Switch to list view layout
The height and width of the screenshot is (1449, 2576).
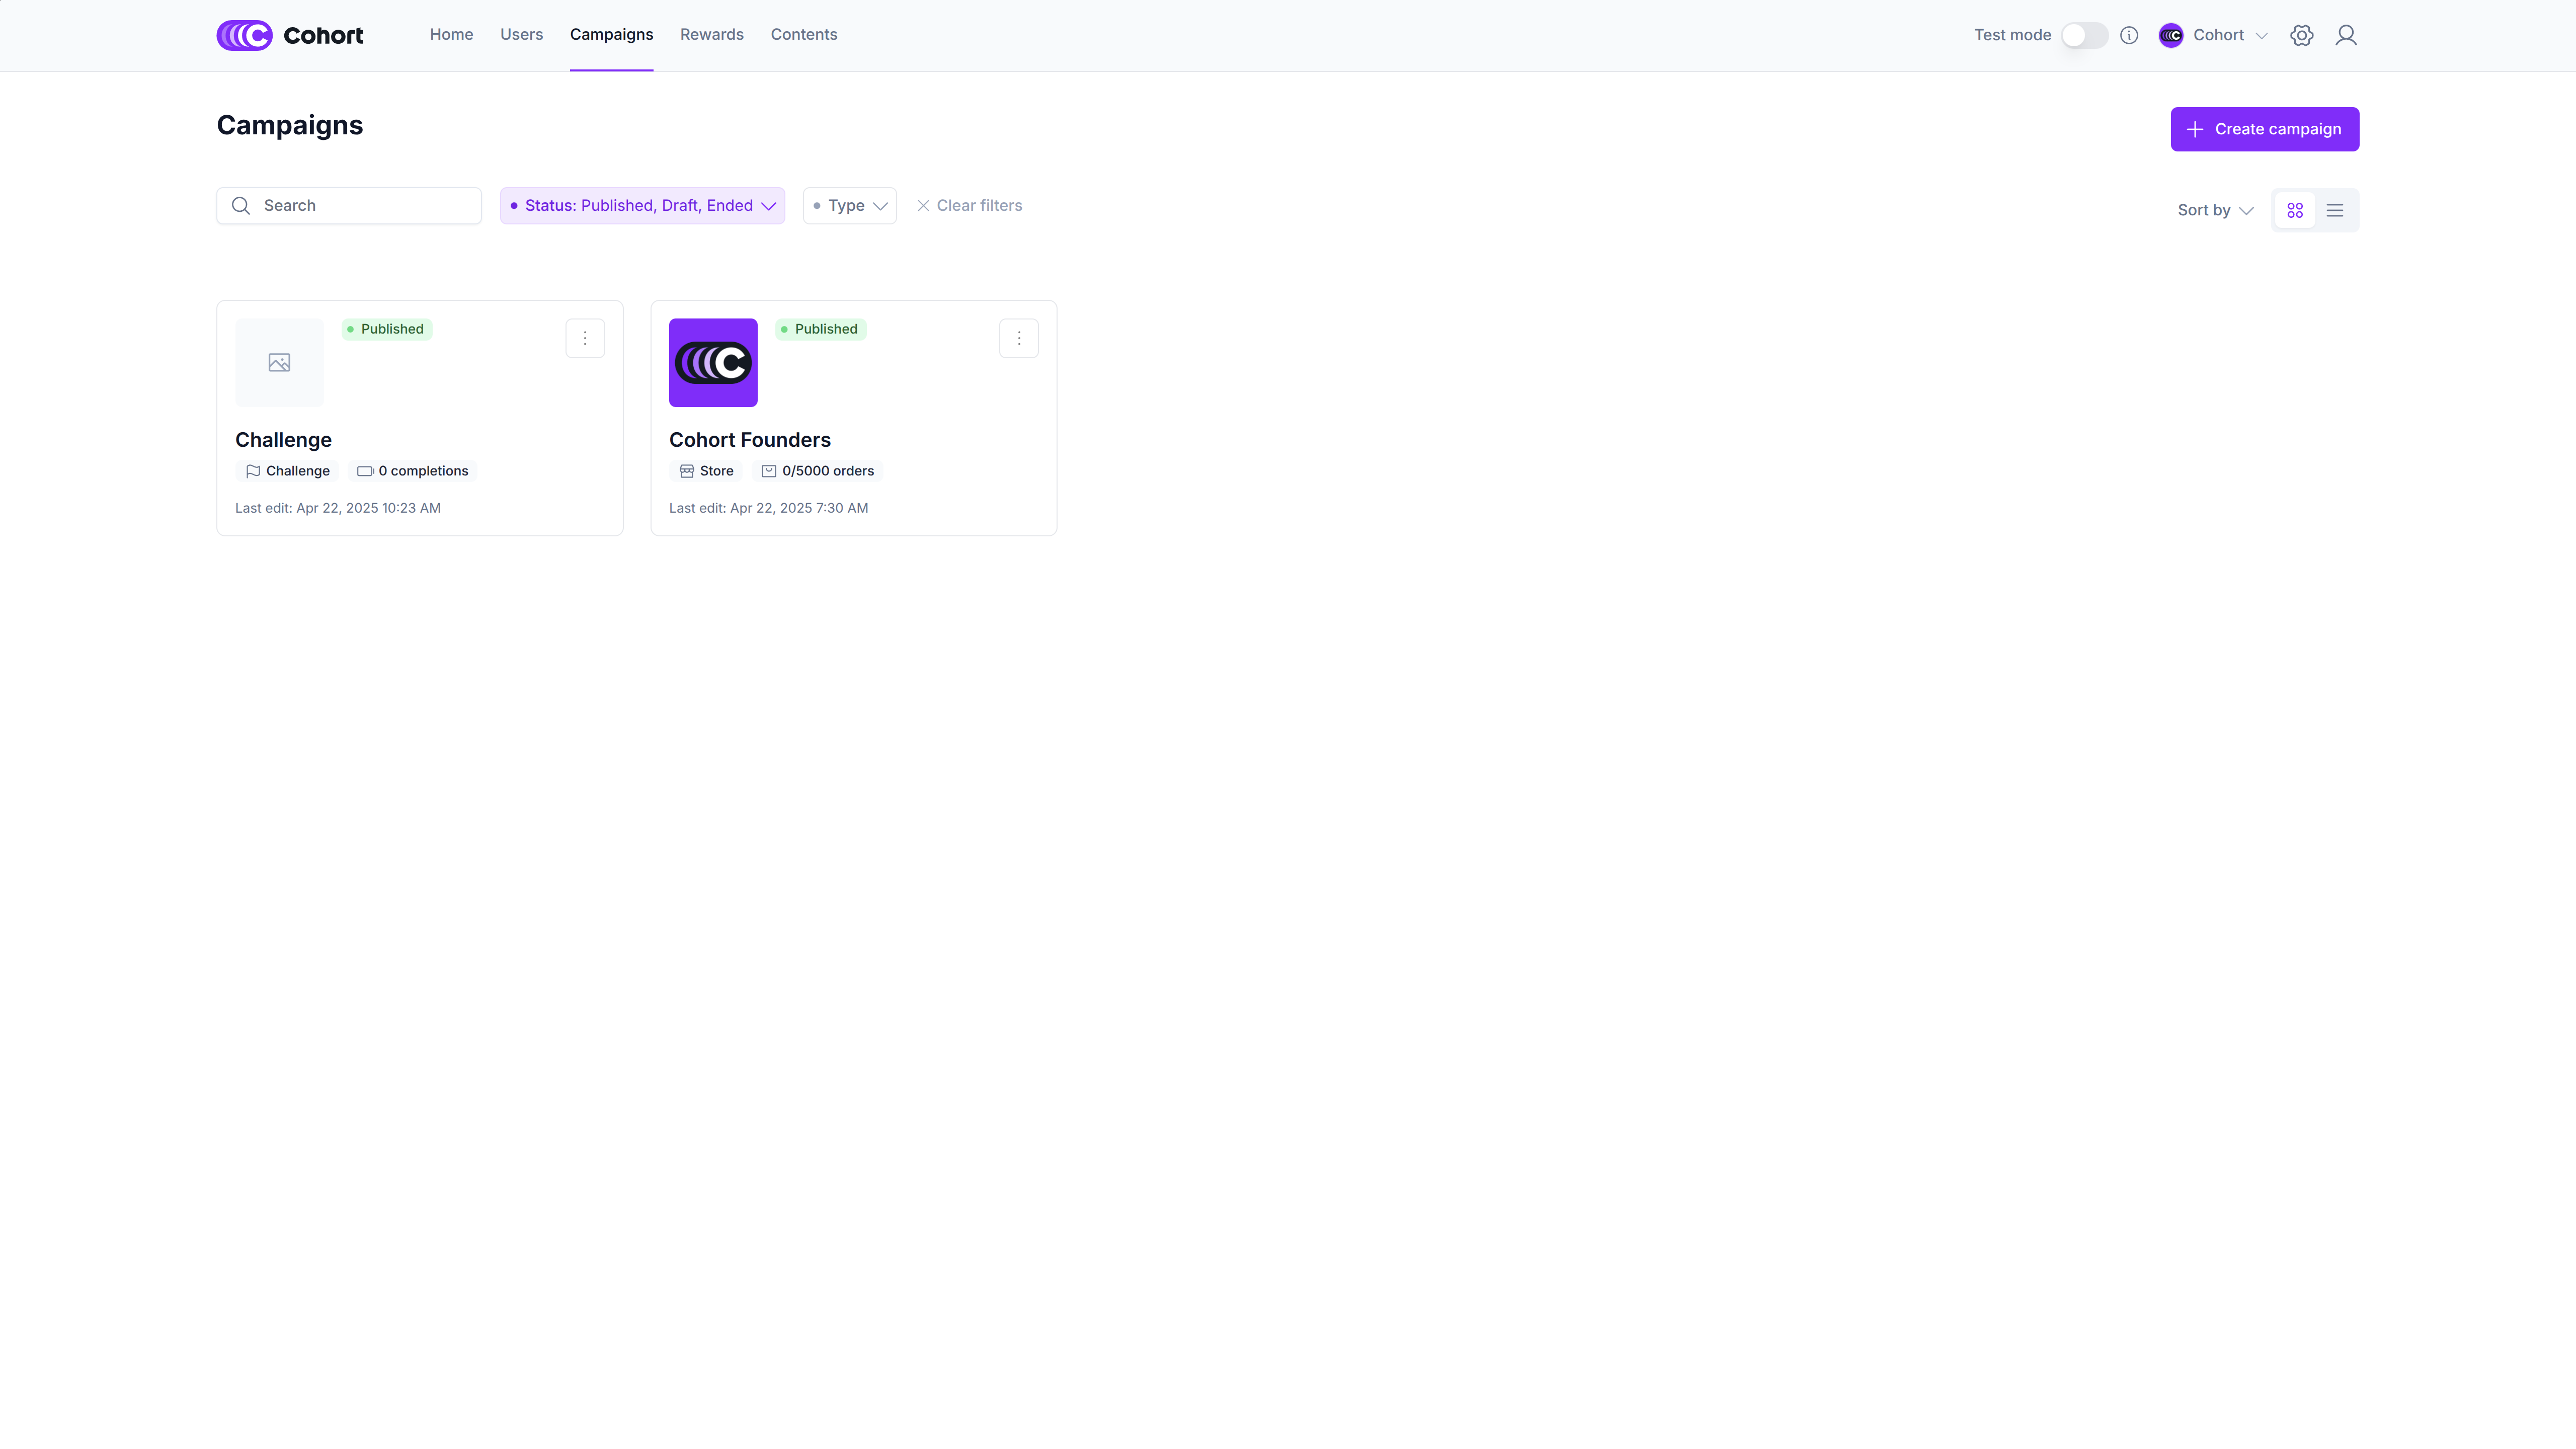click(2334, 210)
